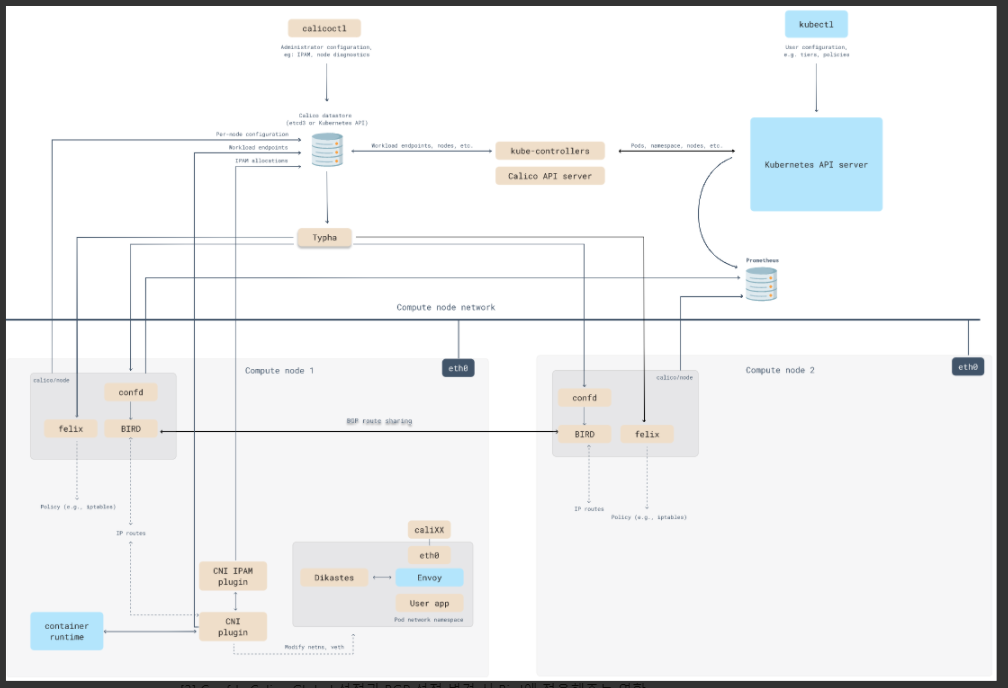Select confd in Compute node 1
1008x688 pixels.
point(130,392)
